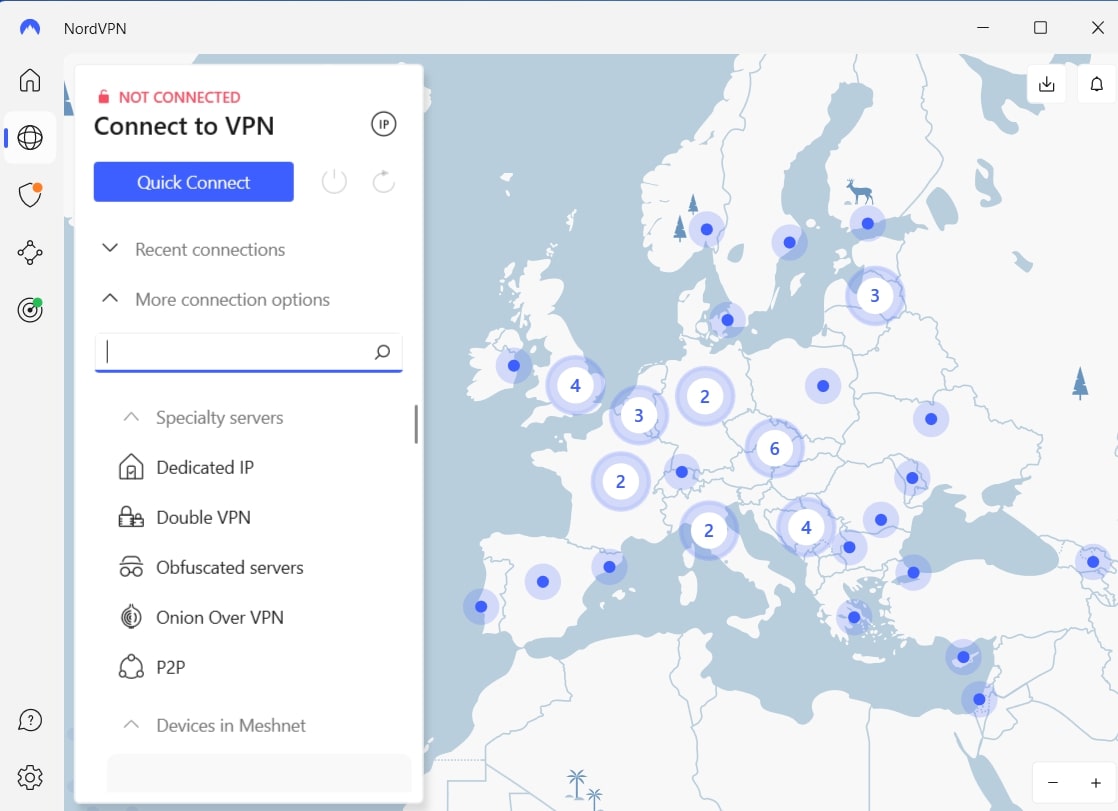Click the Cyprus server dot

click(963, 657)
